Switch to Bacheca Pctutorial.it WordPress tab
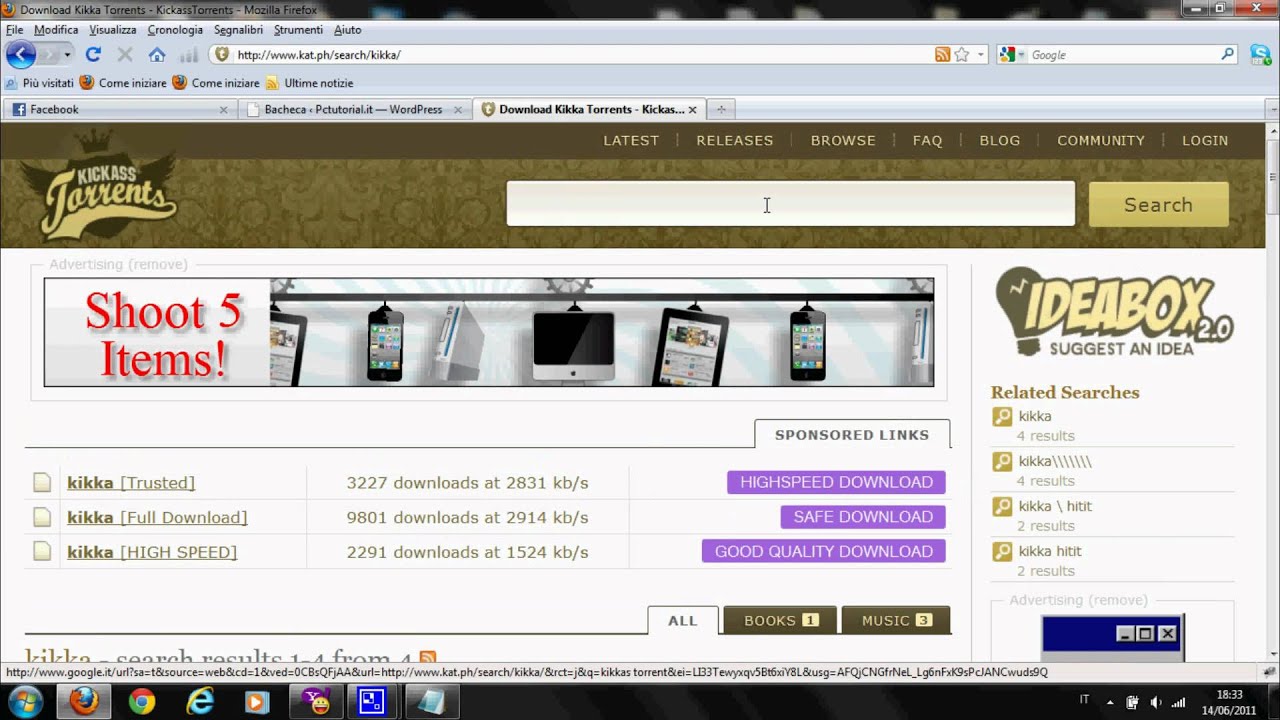Image resolution: width=1280 pixels, height=720 pixels. (354, 110)
